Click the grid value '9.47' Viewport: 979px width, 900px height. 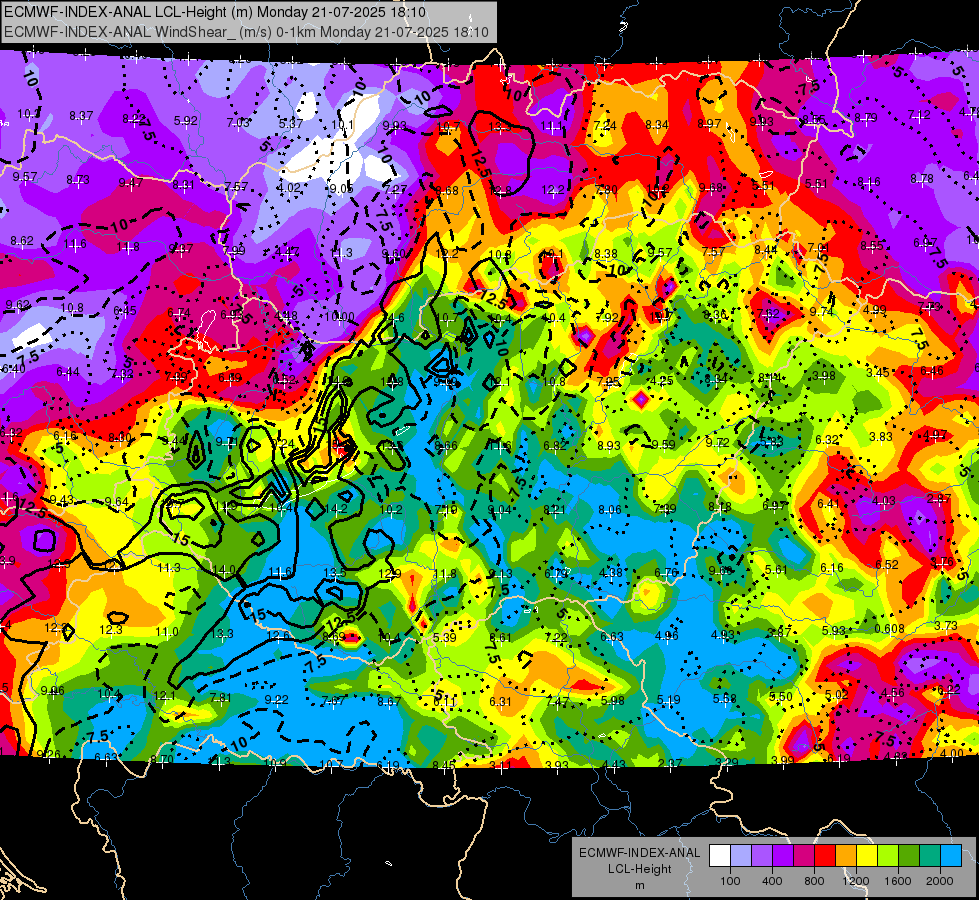(131, 182)
